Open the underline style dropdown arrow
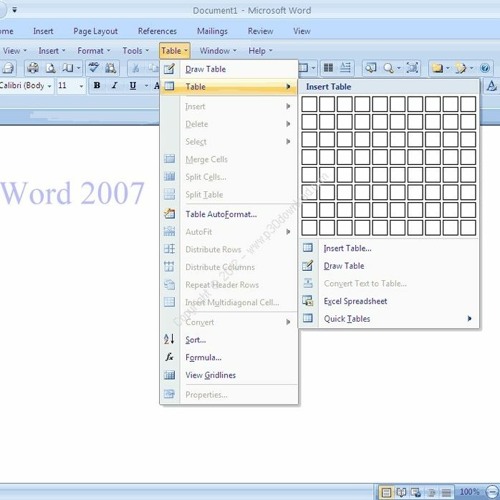The width and height of the screenshot is (500, 500). [146, 86]
